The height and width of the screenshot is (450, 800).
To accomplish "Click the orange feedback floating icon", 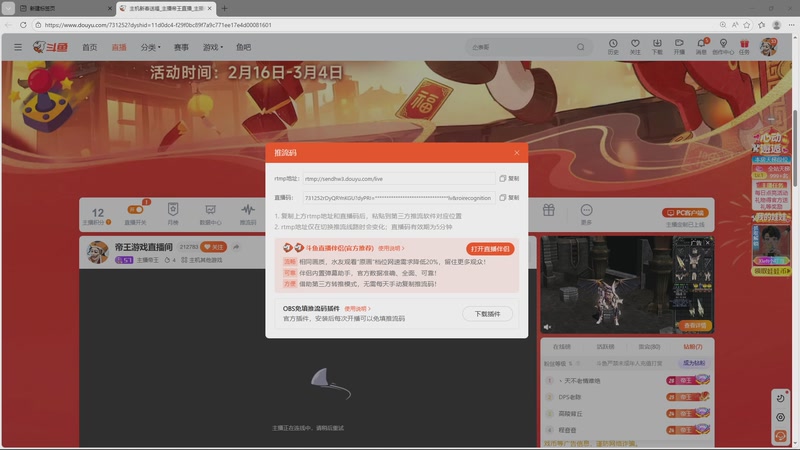I will (781, 436).
